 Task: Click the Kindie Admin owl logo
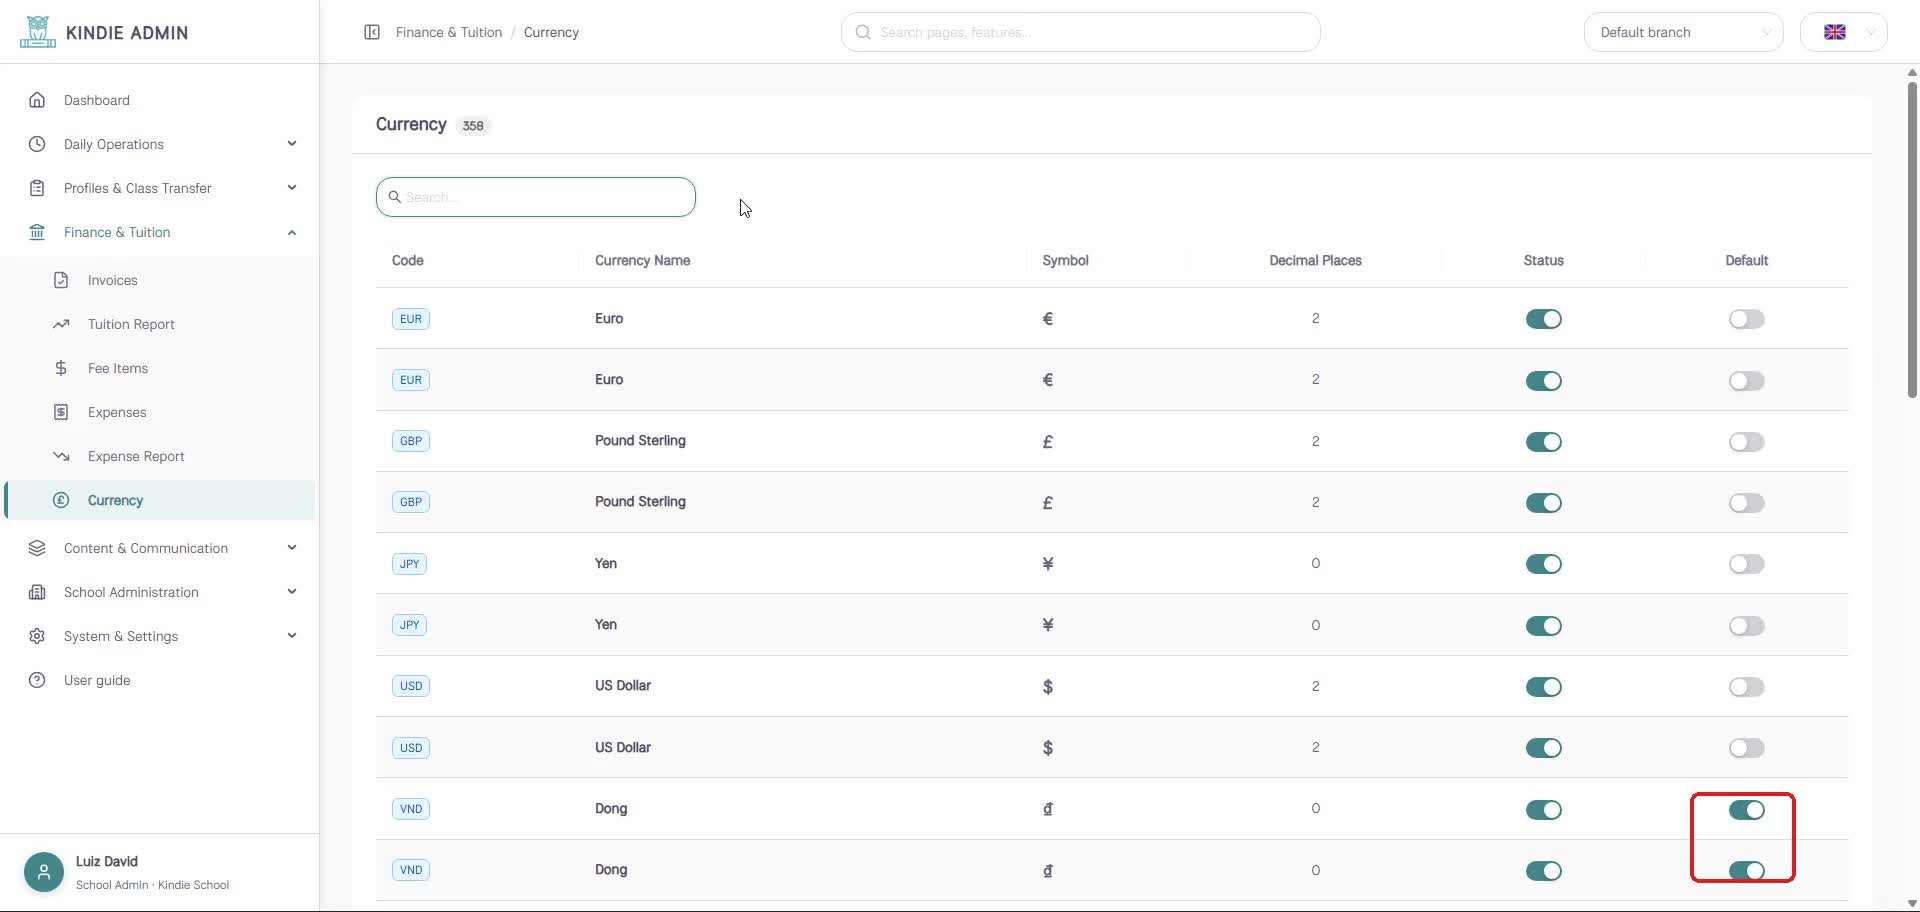coord(37,32)
